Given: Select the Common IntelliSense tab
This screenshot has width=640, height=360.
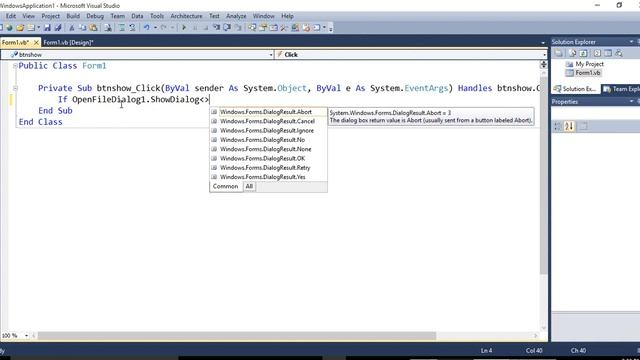Looking at the screenshot, I should 225,186.
